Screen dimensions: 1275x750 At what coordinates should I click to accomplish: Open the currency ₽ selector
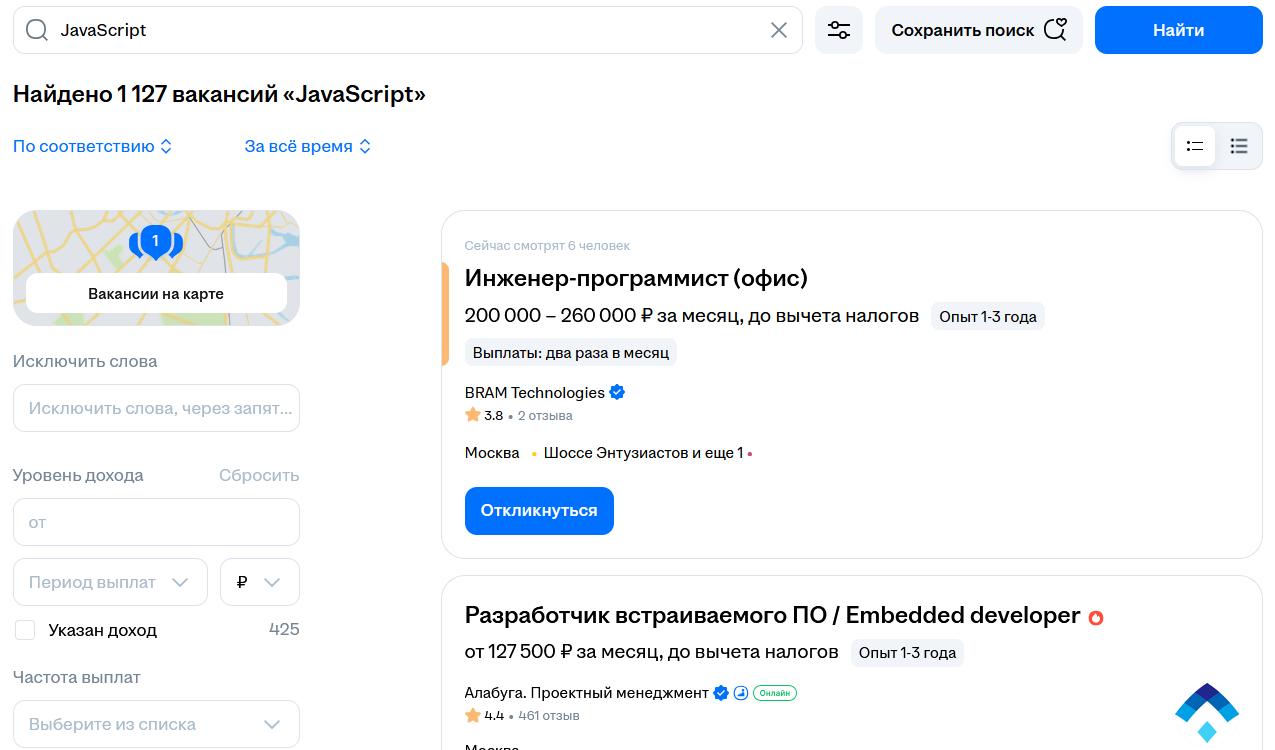click(x=259, y=581)
